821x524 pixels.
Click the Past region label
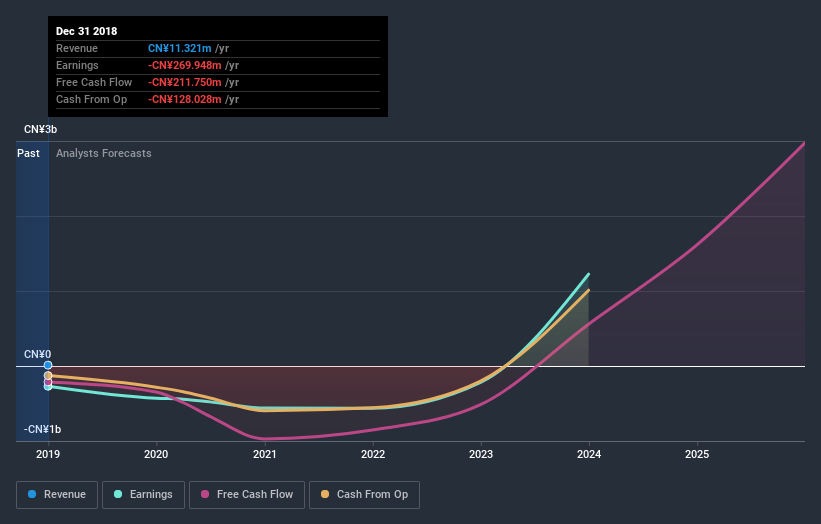pos(28,153)
